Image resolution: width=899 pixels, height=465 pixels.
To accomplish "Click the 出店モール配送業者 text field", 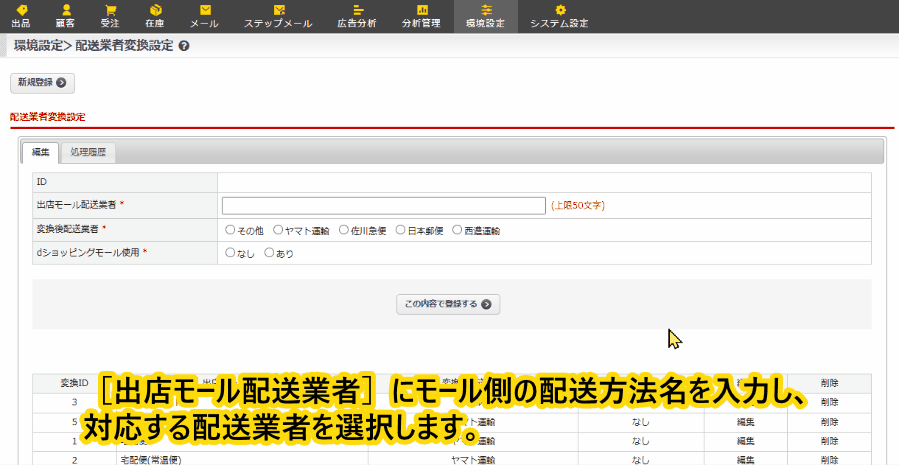I will coord(384,205).
